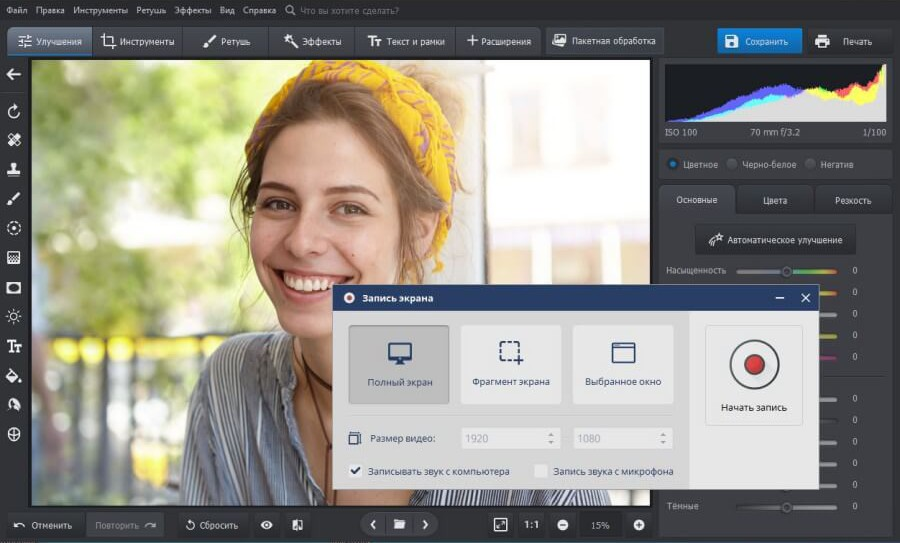900x543 pixels.
Task: Open the Расширения dropdown tab
Action: pos(498,42)
